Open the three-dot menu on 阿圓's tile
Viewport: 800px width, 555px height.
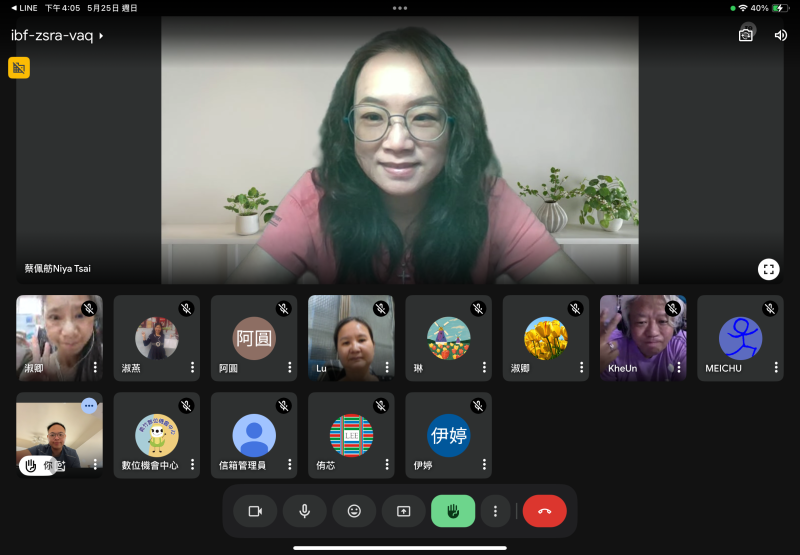(288, 367)
